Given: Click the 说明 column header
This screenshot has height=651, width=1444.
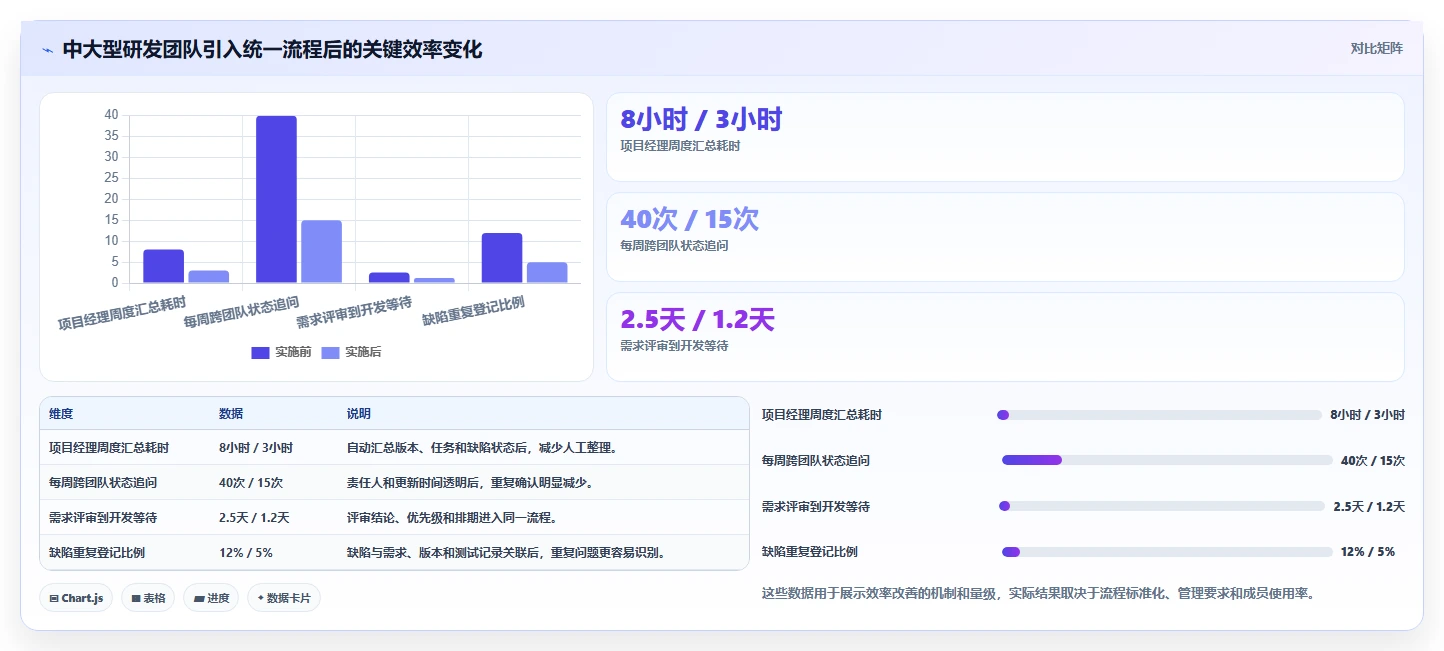Looking at the screenshot, I should point(359,414).
